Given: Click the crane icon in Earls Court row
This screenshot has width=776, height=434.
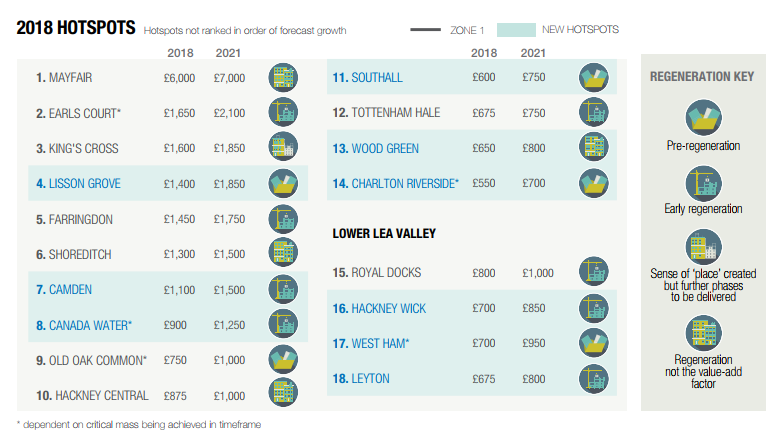Looking at the screenshot, I should coord(283,113).
